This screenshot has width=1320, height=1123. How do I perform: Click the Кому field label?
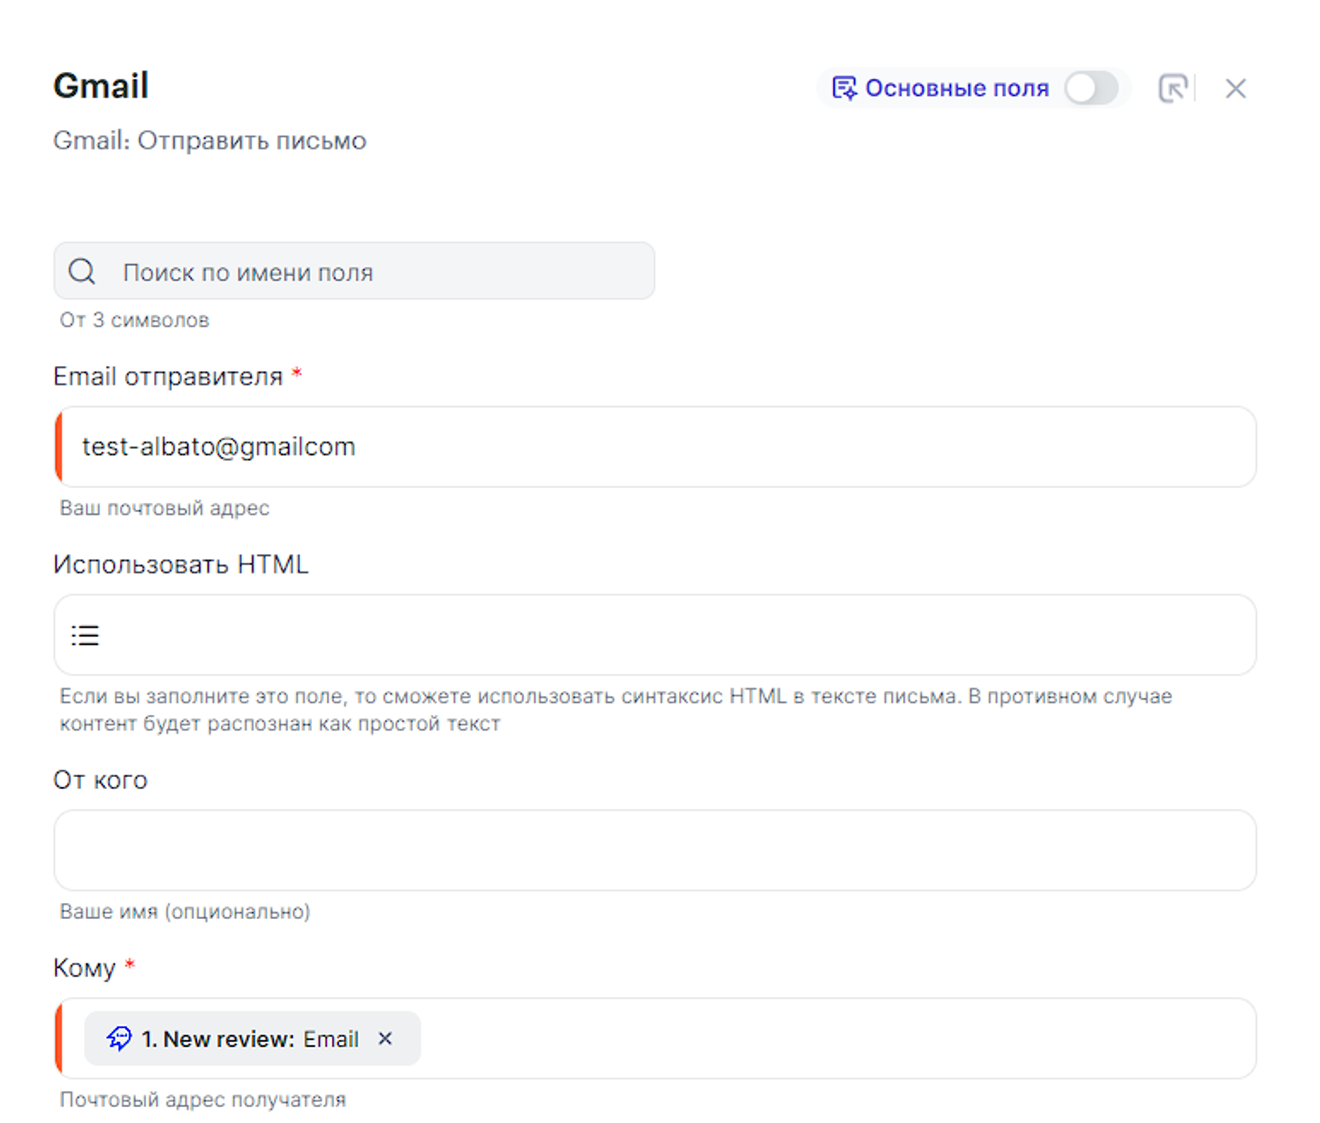[84, 968]
